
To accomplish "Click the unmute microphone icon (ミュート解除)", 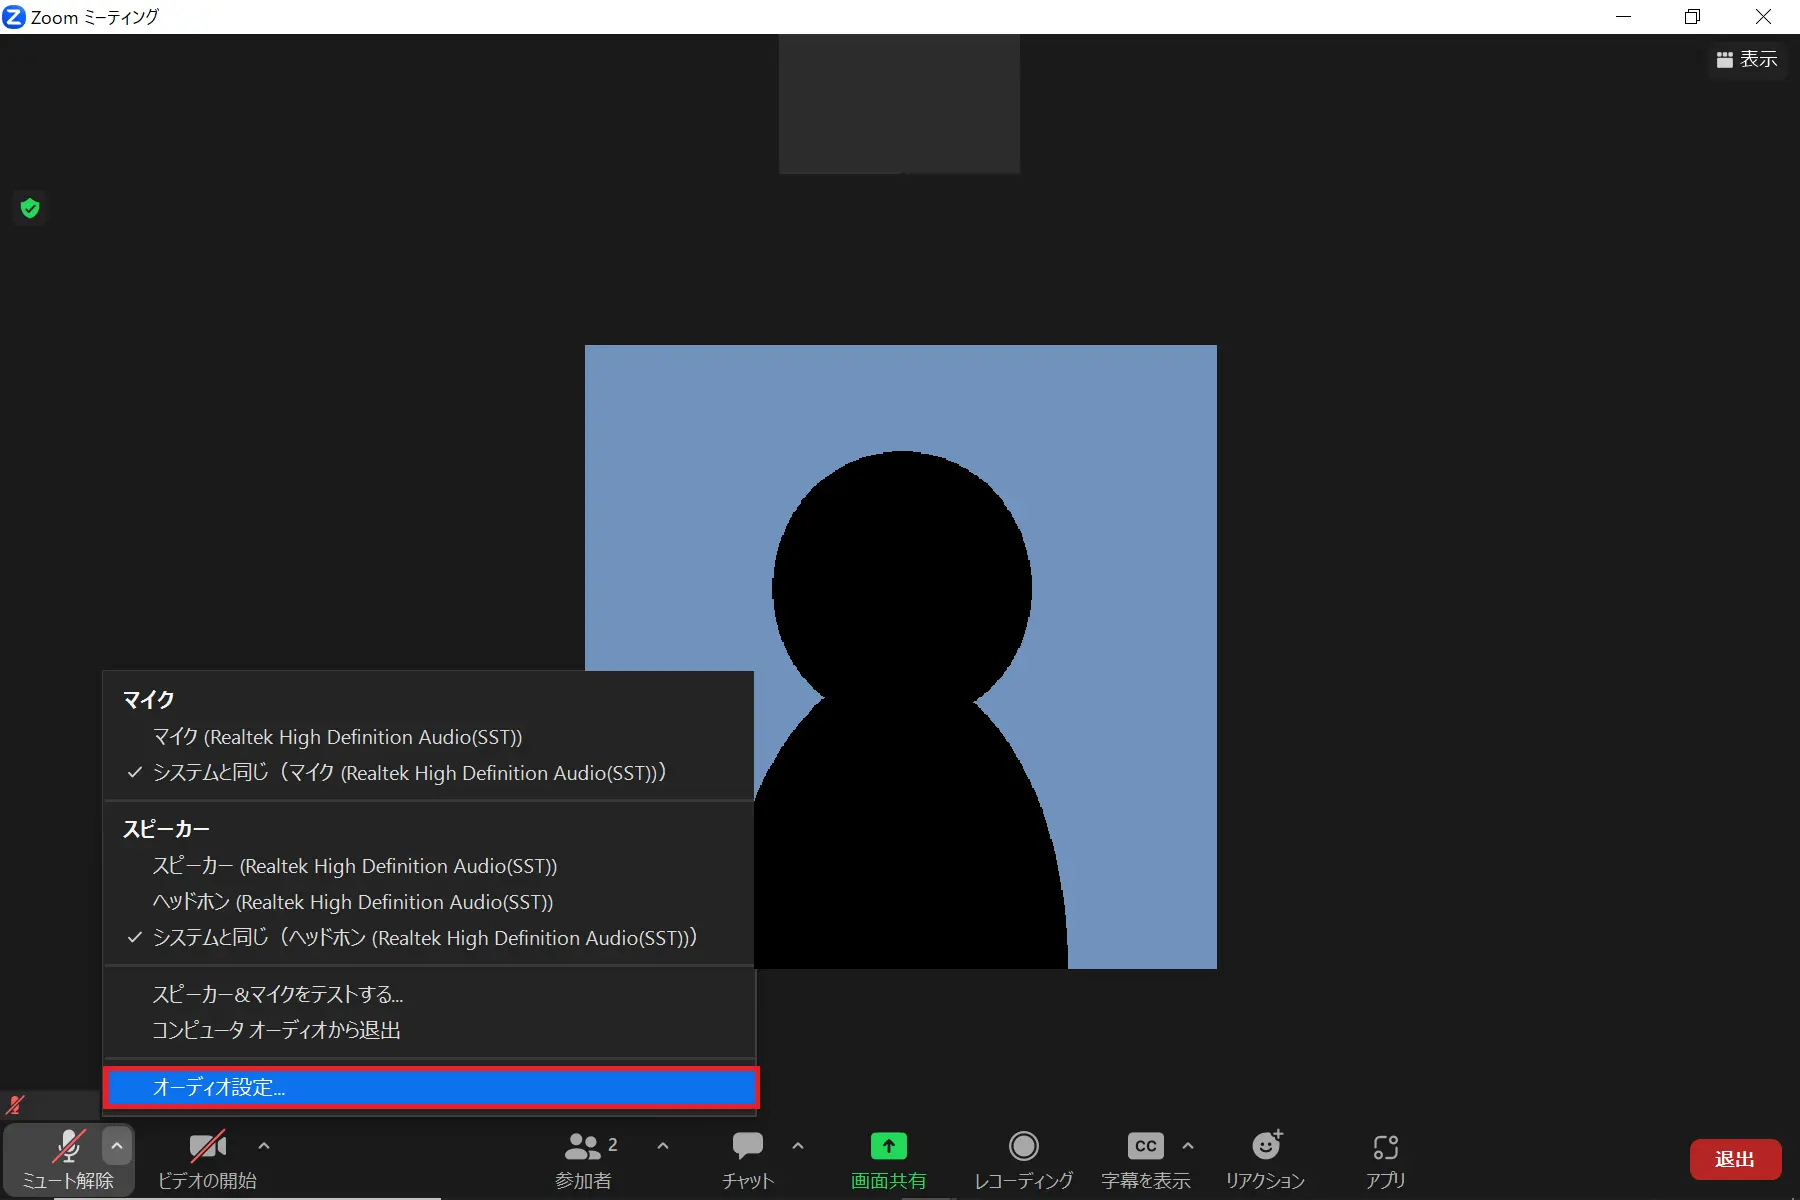I will [x=68, y=1147].
